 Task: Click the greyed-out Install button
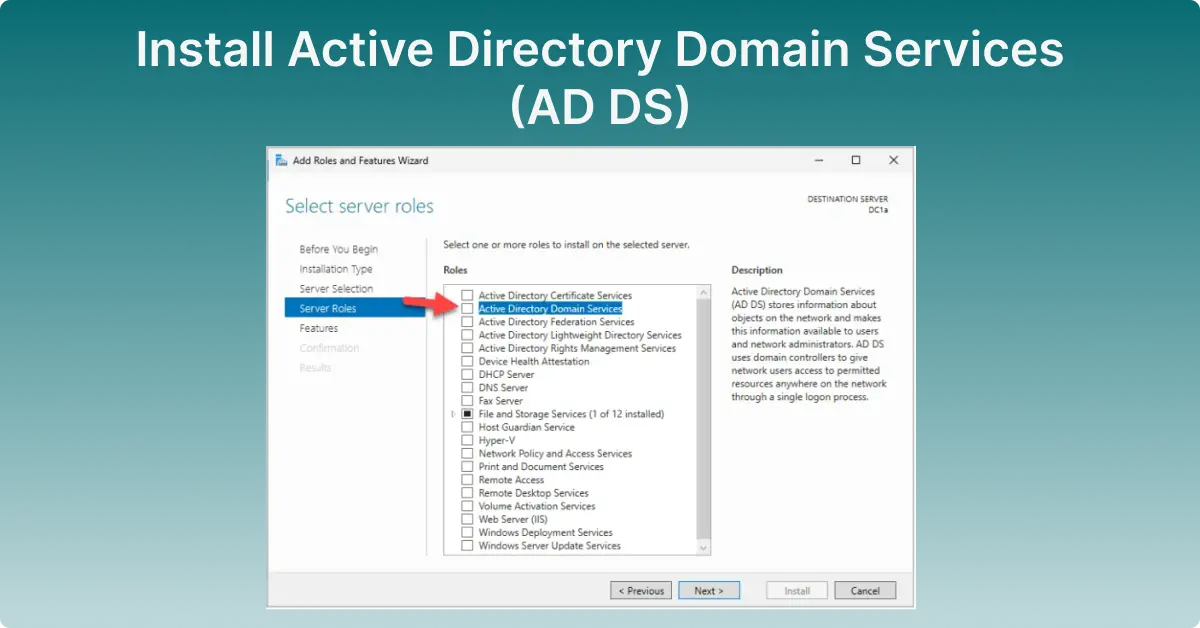click(x=797, y=591)
